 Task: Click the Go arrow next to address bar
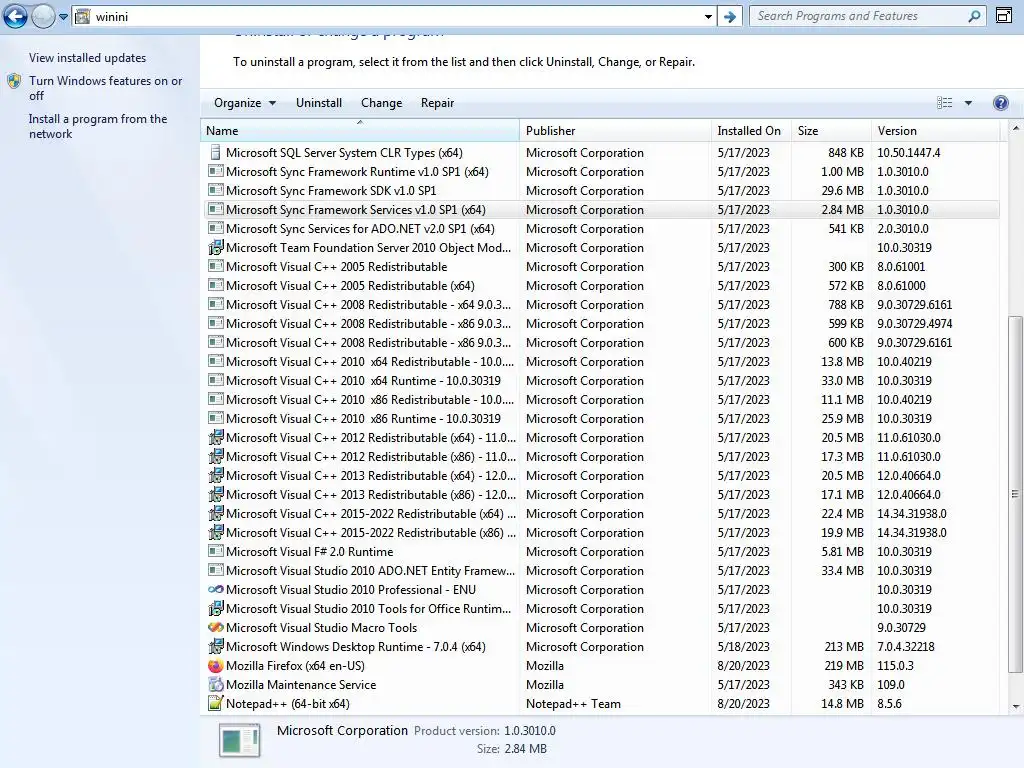click(729, 17)
